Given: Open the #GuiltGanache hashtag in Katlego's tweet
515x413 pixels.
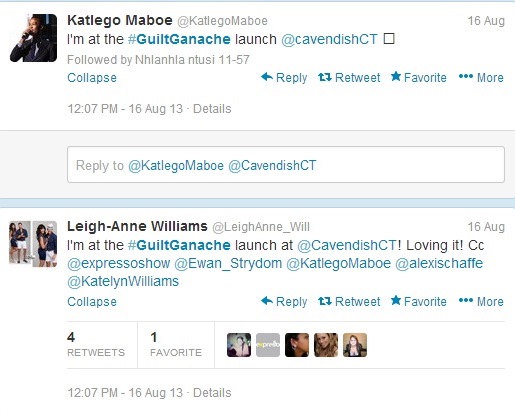Looking at the screenshot, I should point(179,39).
